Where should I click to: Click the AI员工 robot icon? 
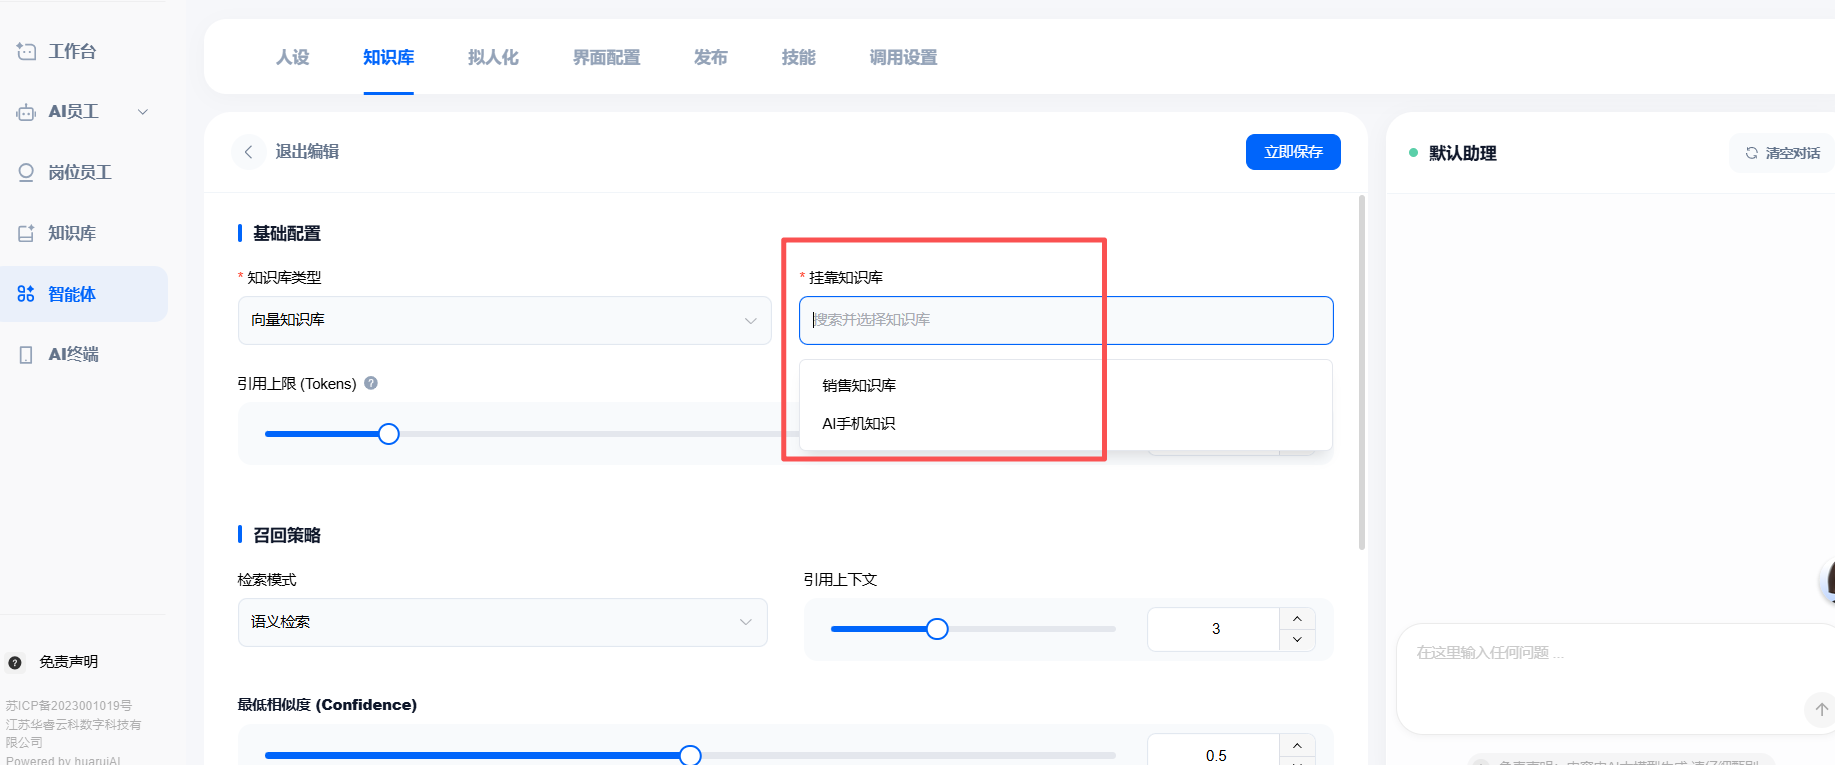click(x=26, y=112)
